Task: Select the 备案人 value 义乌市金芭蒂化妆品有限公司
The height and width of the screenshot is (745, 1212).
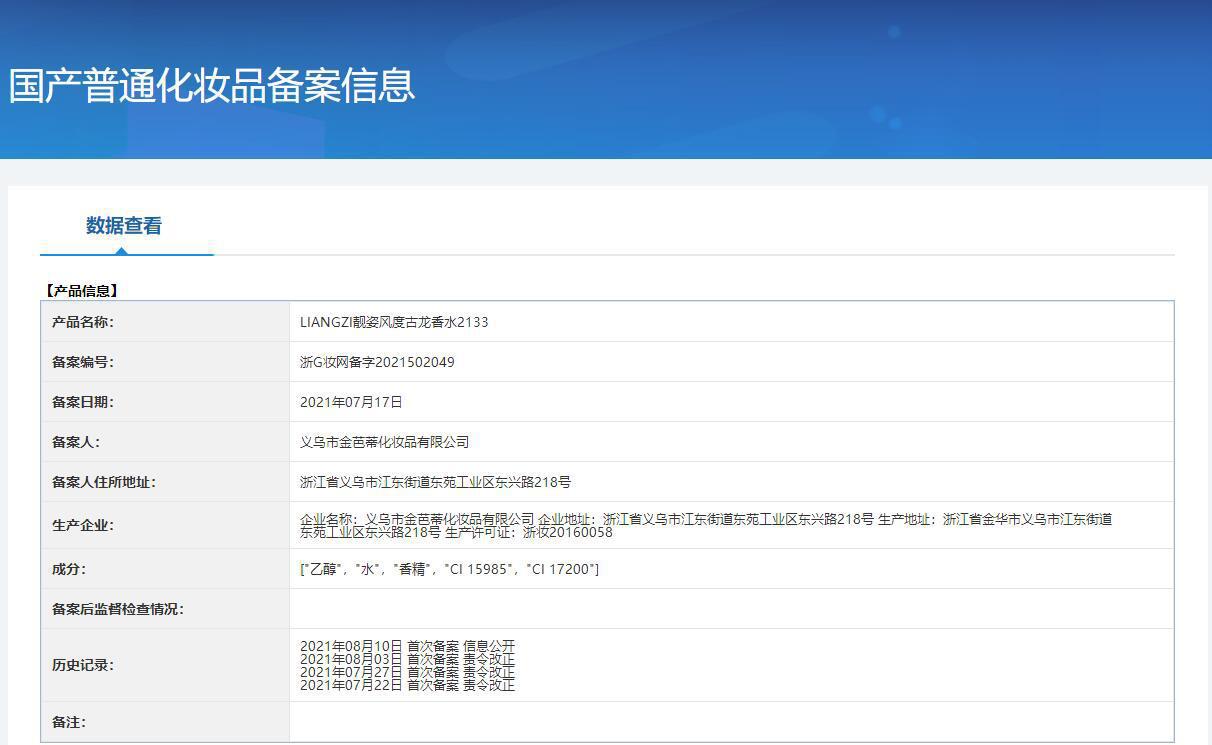Action: click(384, 442)
